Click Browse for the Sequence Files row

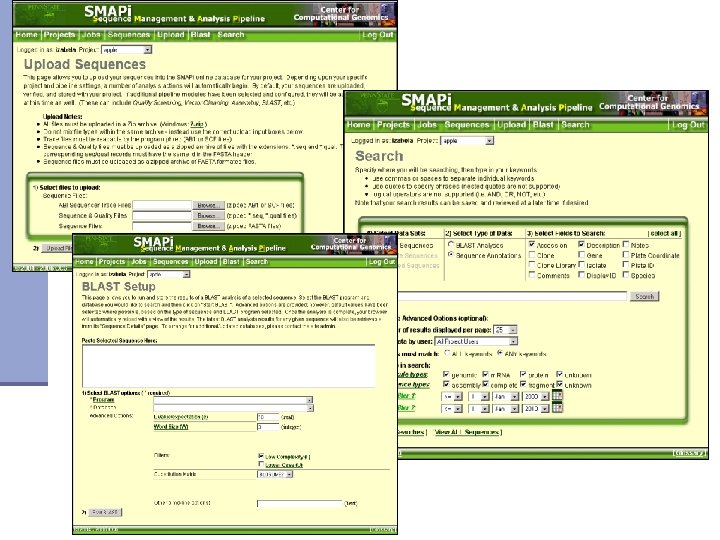coord(208,226)
